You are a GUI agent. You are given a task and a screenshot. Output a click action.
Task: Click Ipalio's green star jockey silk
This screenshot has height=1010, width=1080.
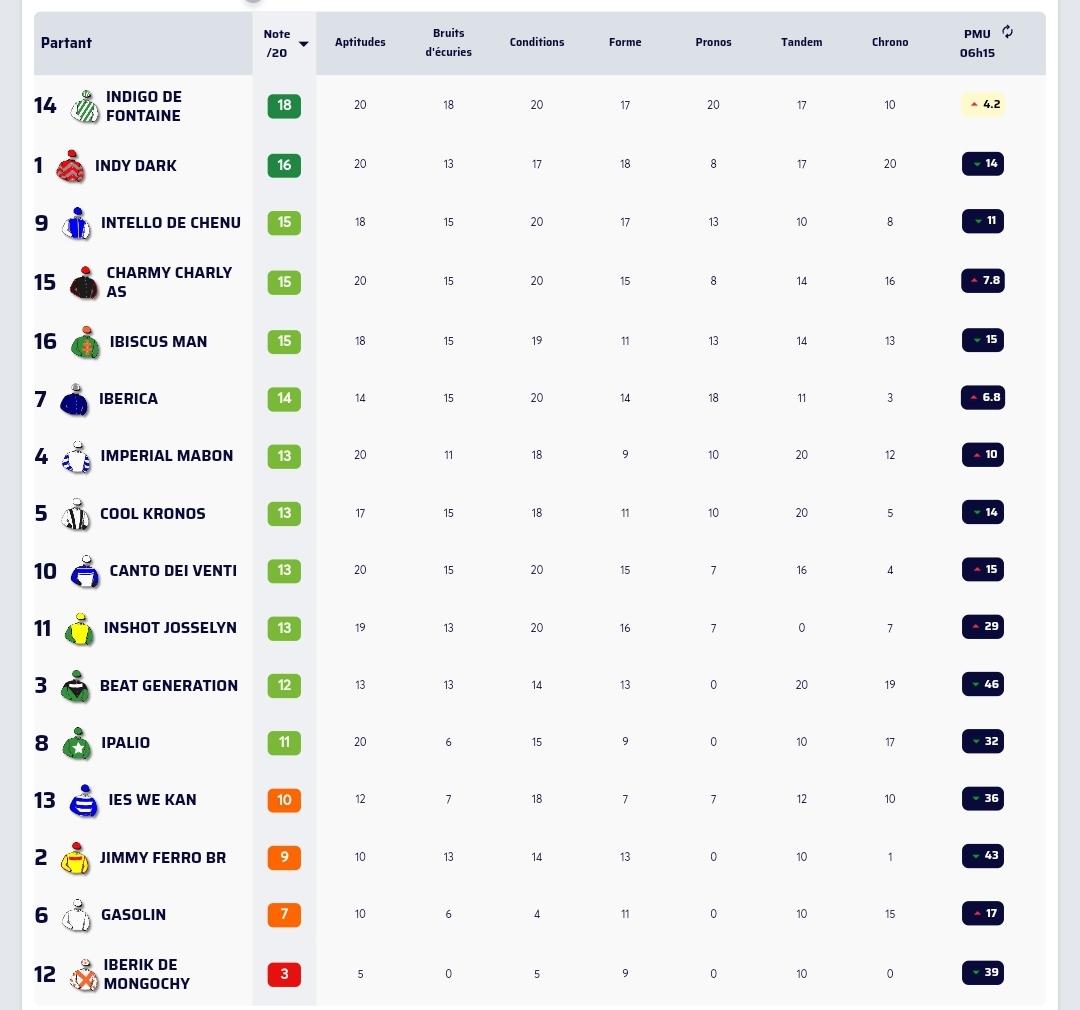point(77,743)
